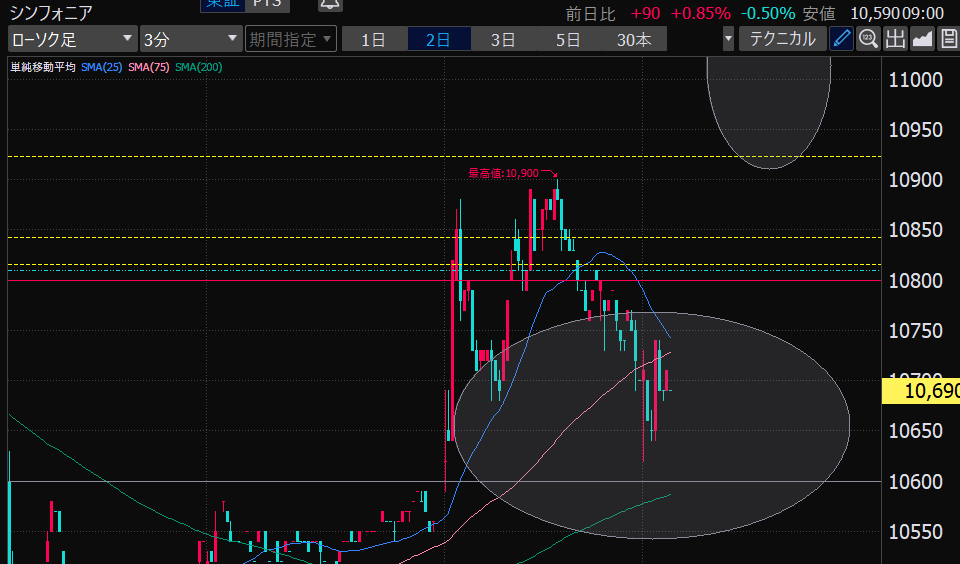Select the pencil drawing tool
The width and height of the screenshot is (960, 564).
tap(842, 39)
